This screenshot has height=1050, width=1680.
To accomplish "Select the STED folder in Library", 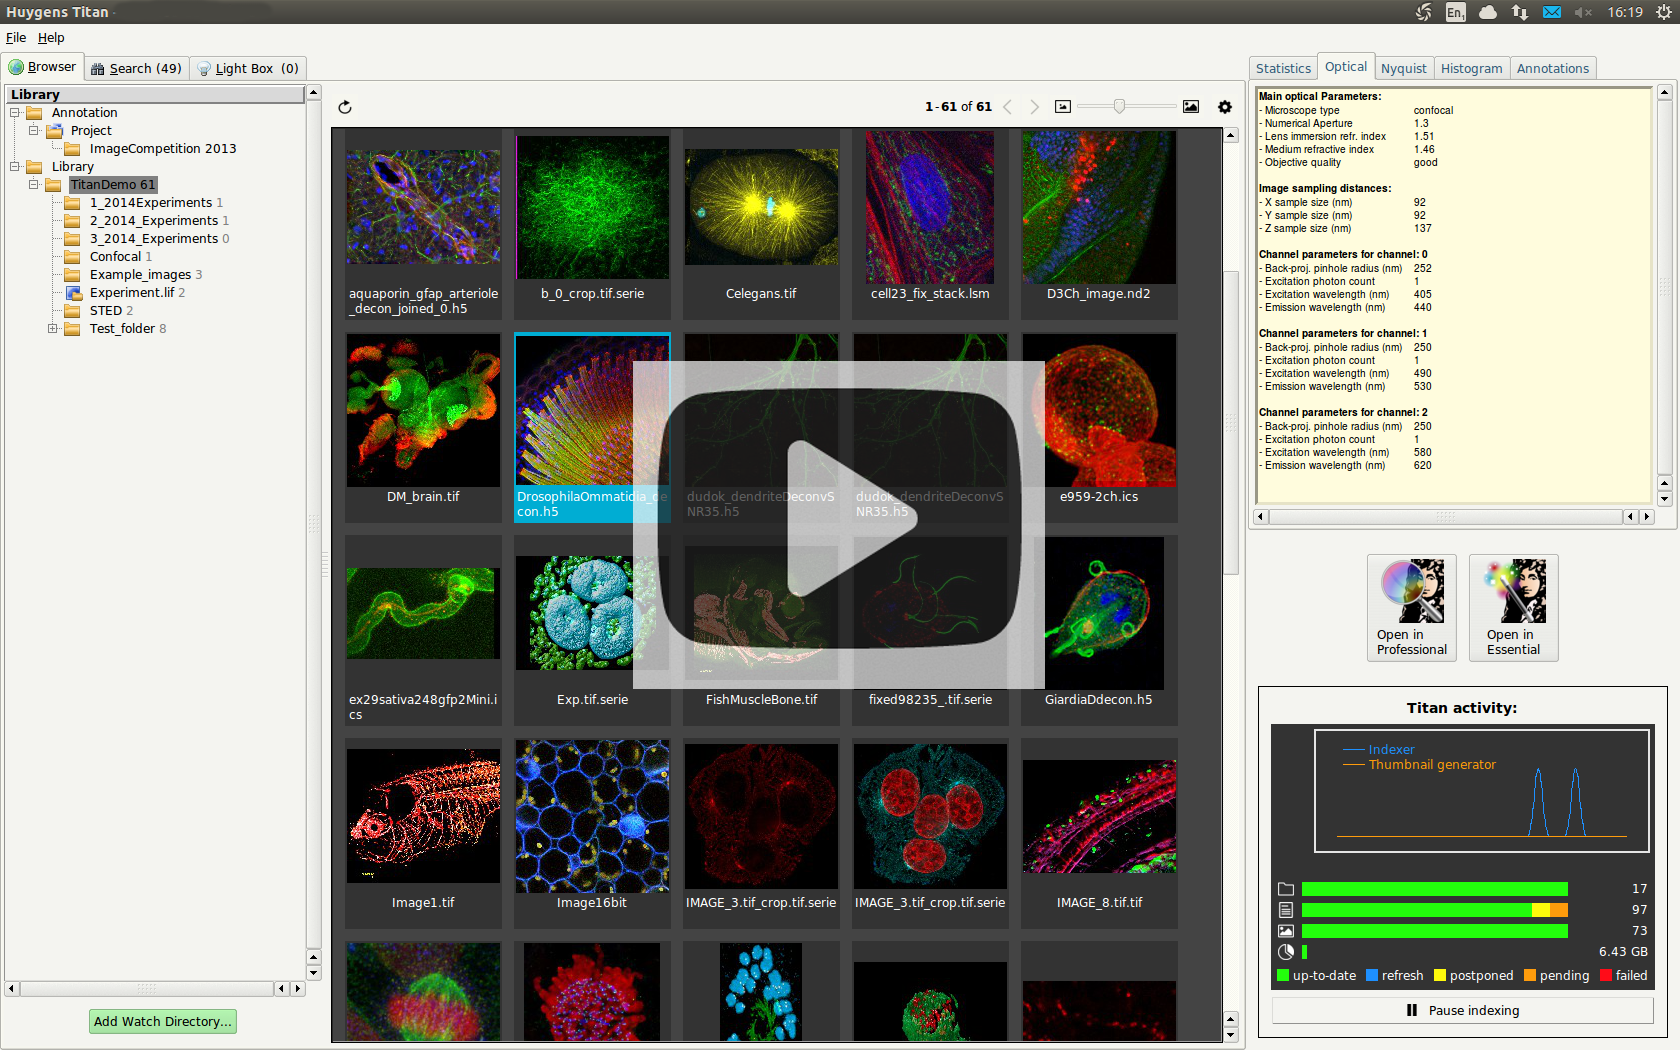I will pos(105,311).
